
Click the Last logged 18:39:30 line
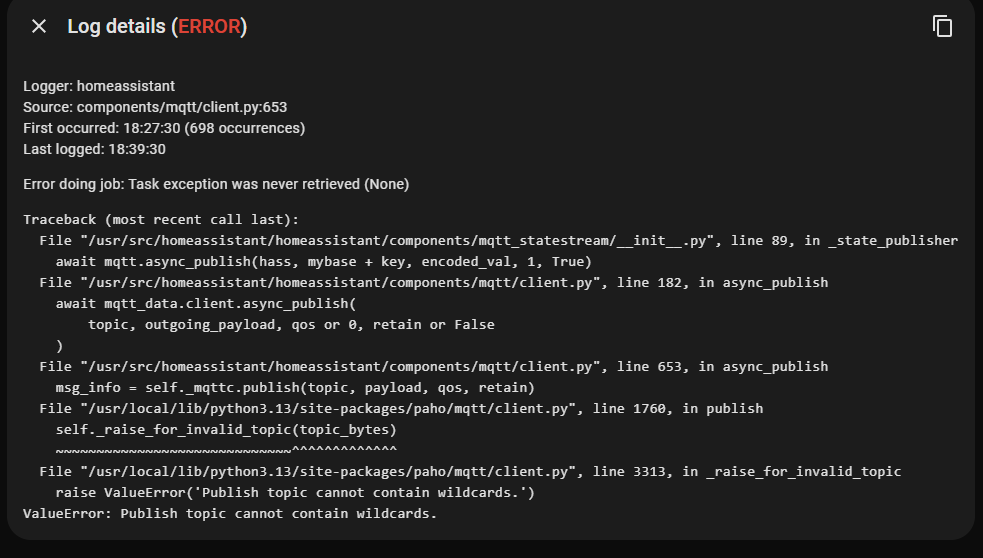(94, 149)
